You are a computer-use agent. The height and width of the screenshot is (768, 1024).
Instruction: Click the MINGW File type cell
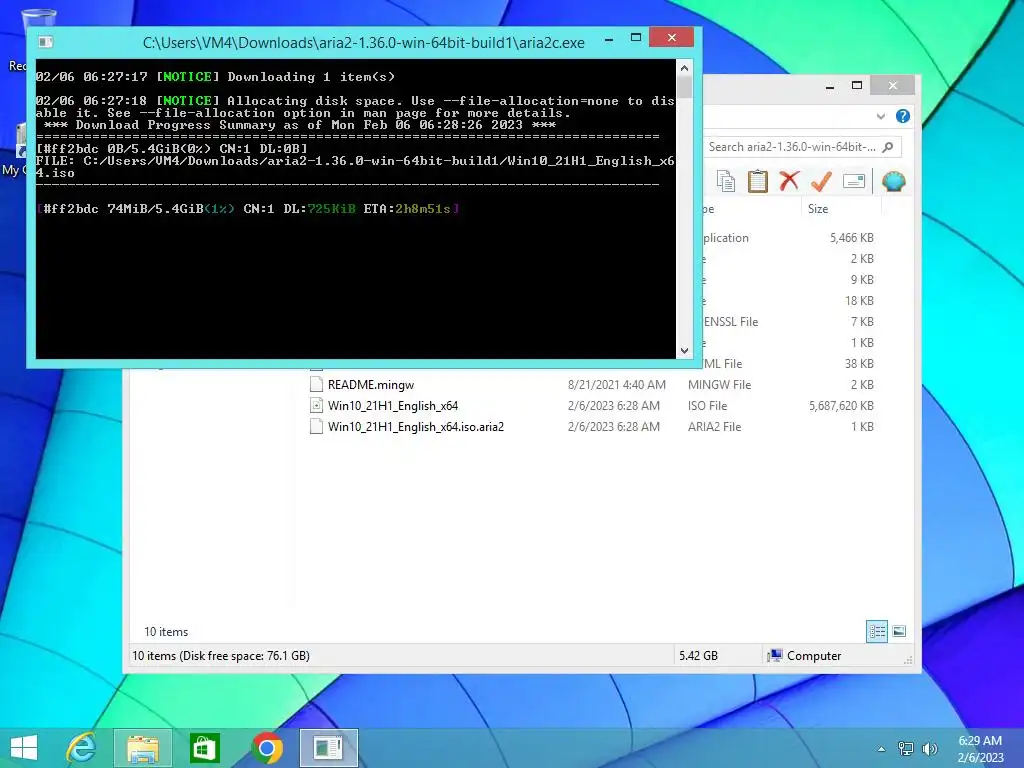720,385
